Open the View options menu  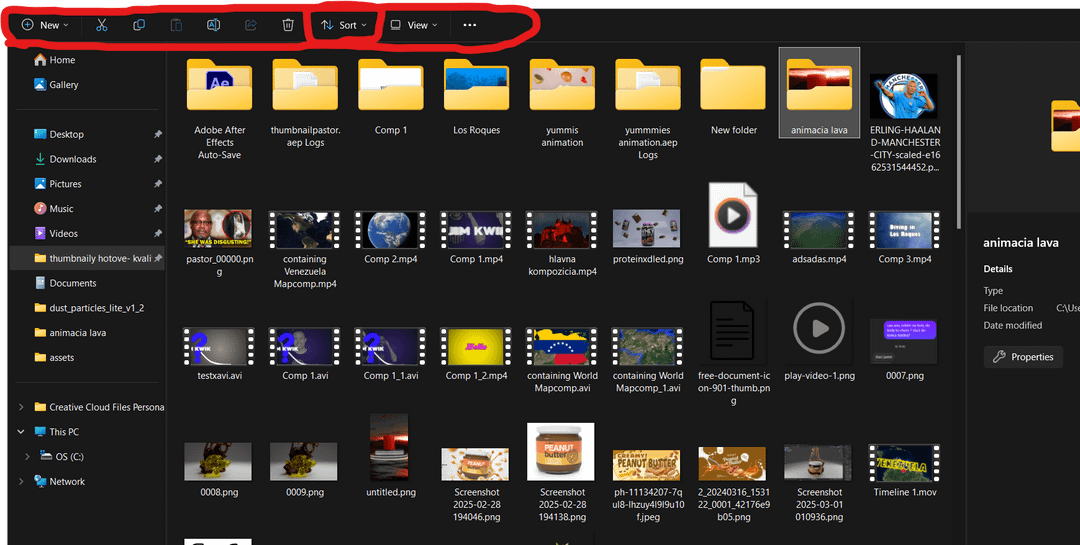(414, 25)
